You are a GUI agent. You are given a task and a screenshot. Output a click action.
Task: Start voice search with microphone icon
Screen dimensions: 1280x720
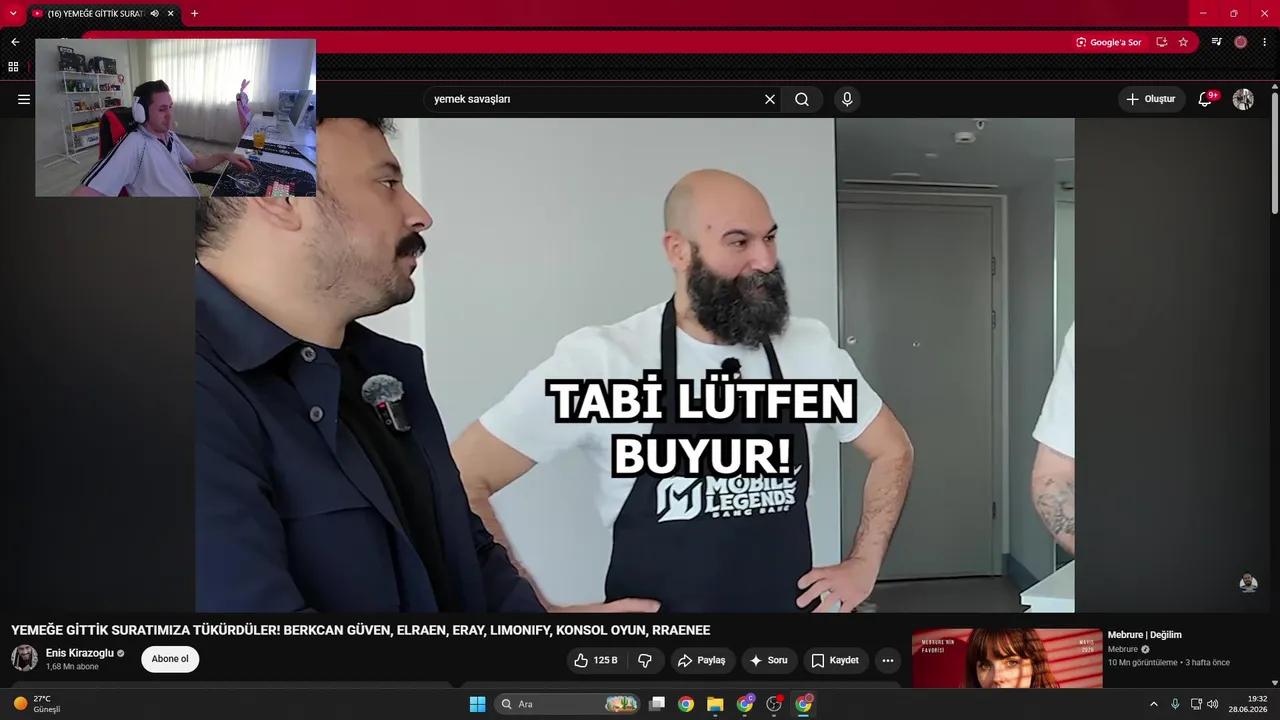click(x=847, y=99)
